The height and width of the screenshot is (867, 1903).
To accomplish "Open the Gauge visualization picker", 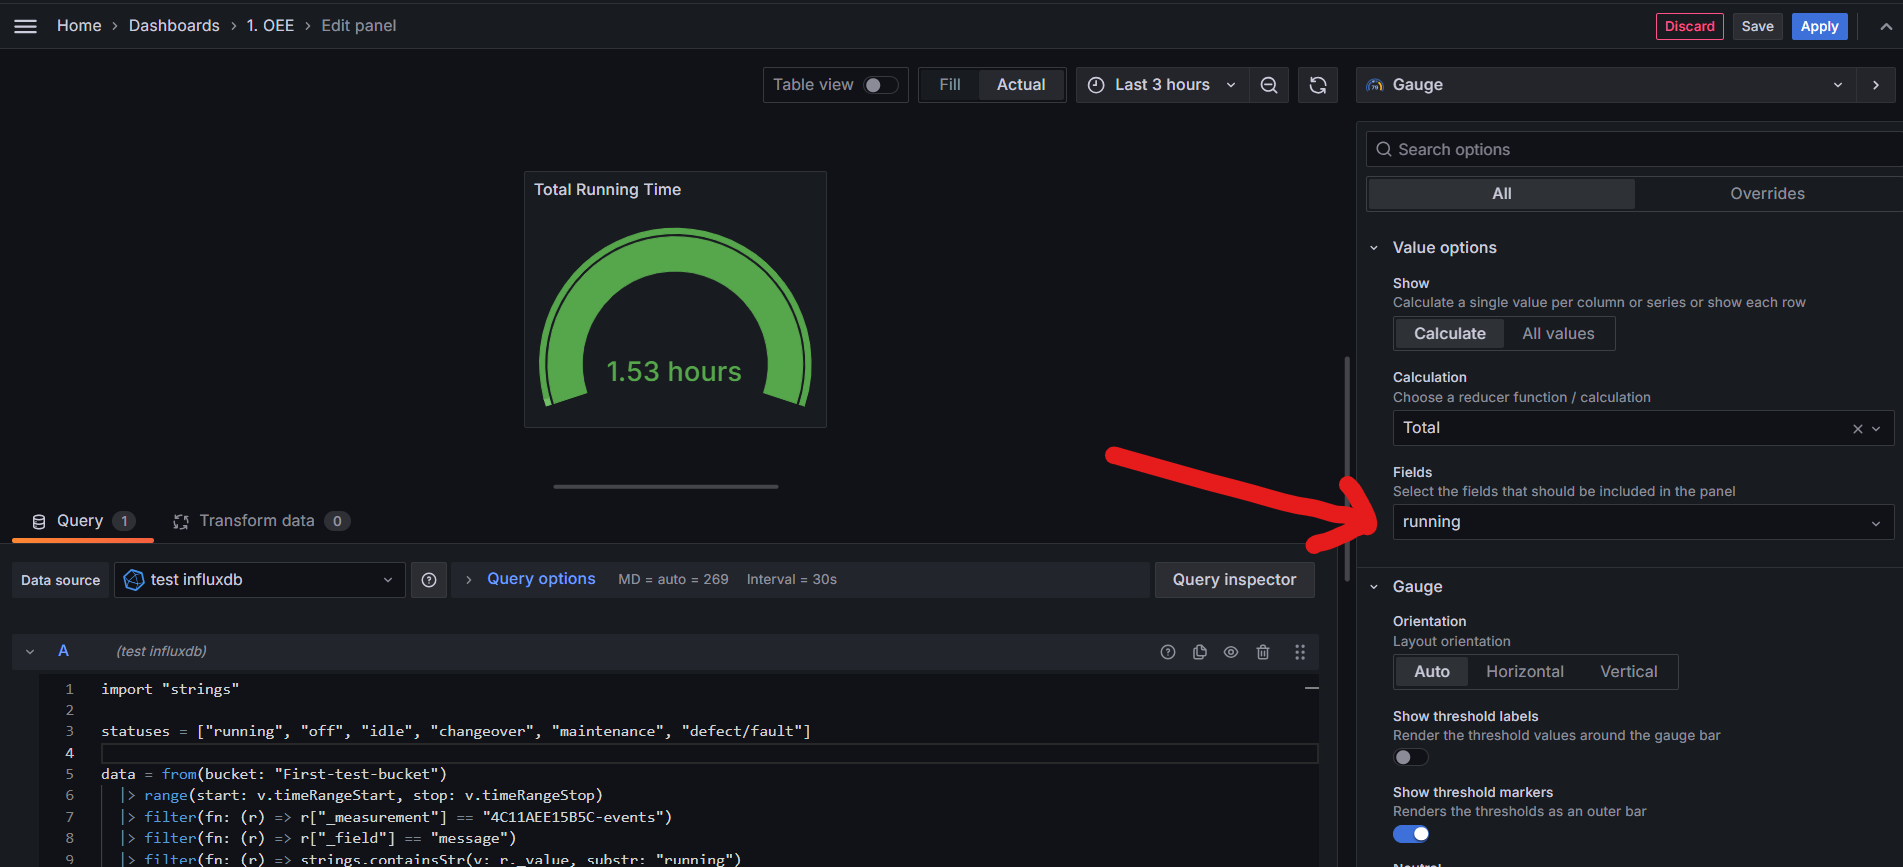I will (x=1605, y=85).
